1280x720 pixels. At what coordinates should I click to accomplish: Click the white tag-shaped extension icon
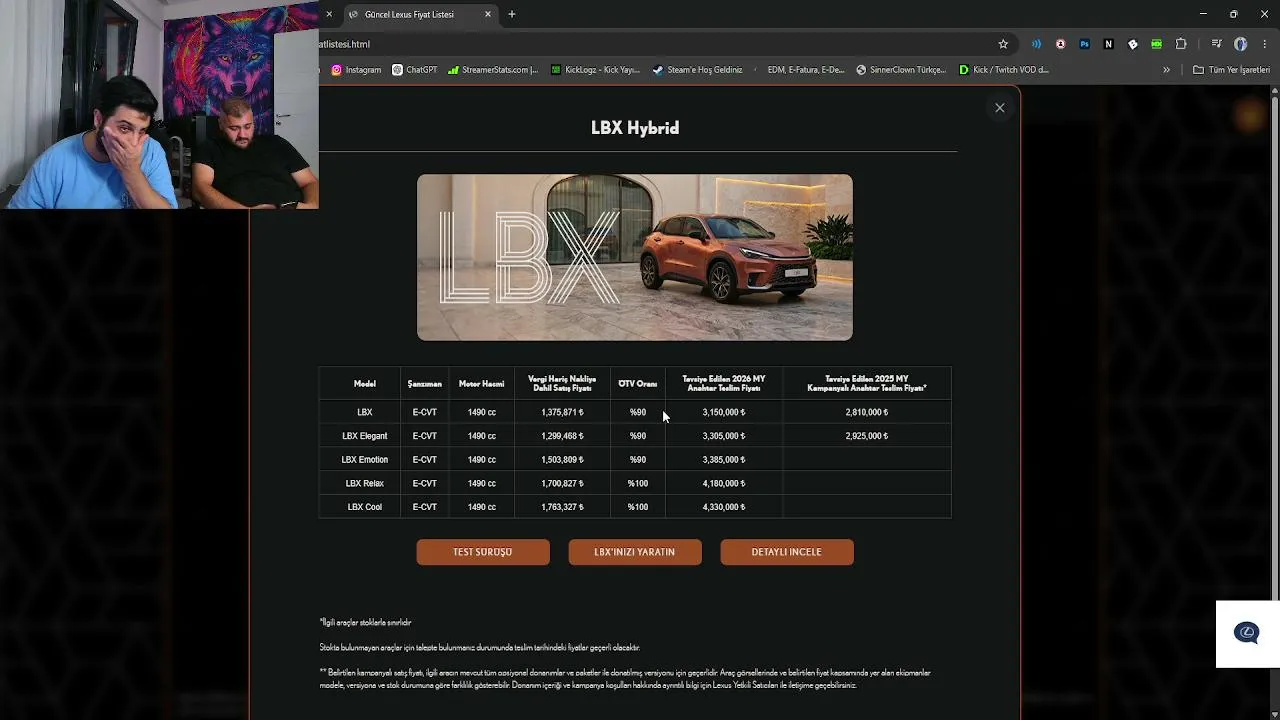click(1133, 44)
